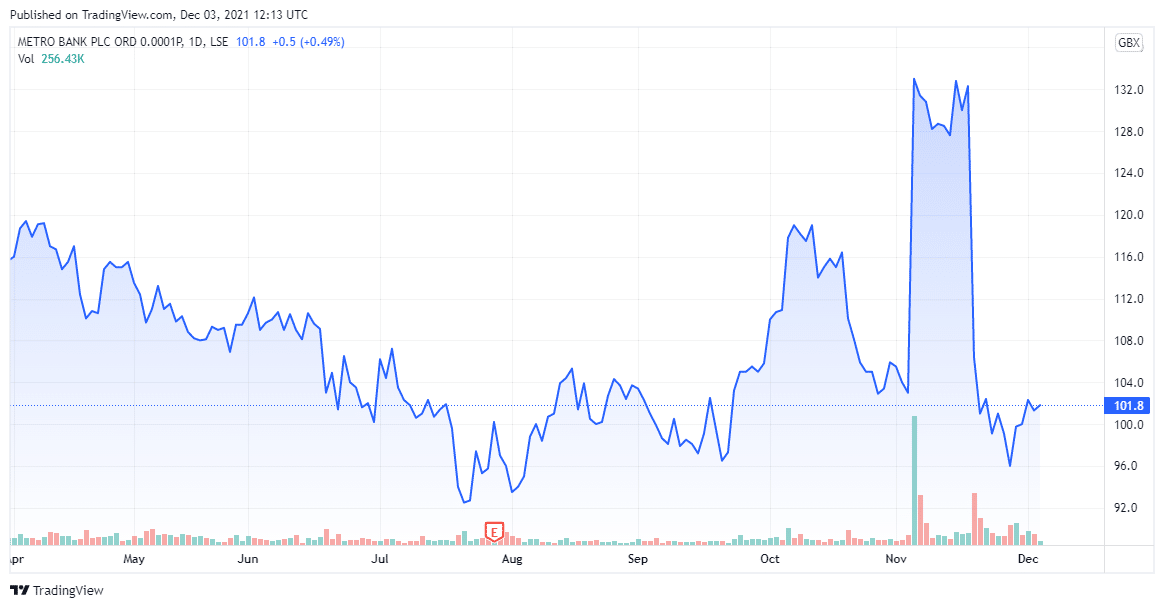Click the +0.5 (+0.49%) change value
Image resolution: width=1164 pixels, height=608 pixels.
[x=308, y=42]
